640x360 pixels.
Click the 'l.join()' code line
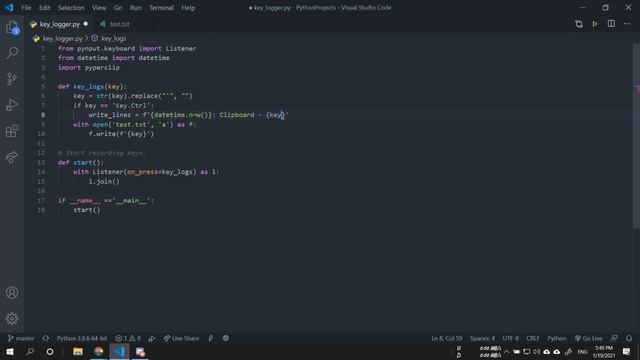[x=104, y=181]
